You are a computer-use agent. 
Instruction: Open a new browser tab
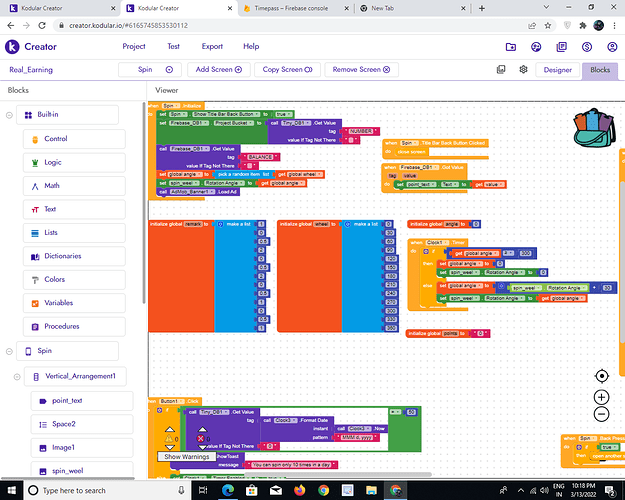click(x=482, y=8)
